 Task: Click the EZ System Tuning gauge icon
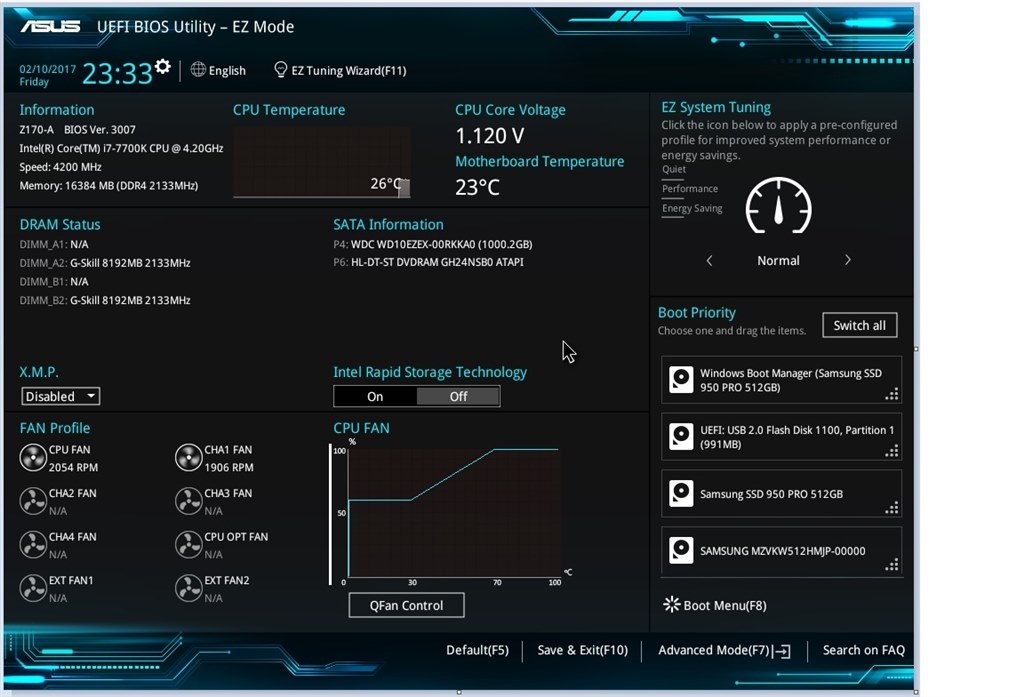click(778, 206)
